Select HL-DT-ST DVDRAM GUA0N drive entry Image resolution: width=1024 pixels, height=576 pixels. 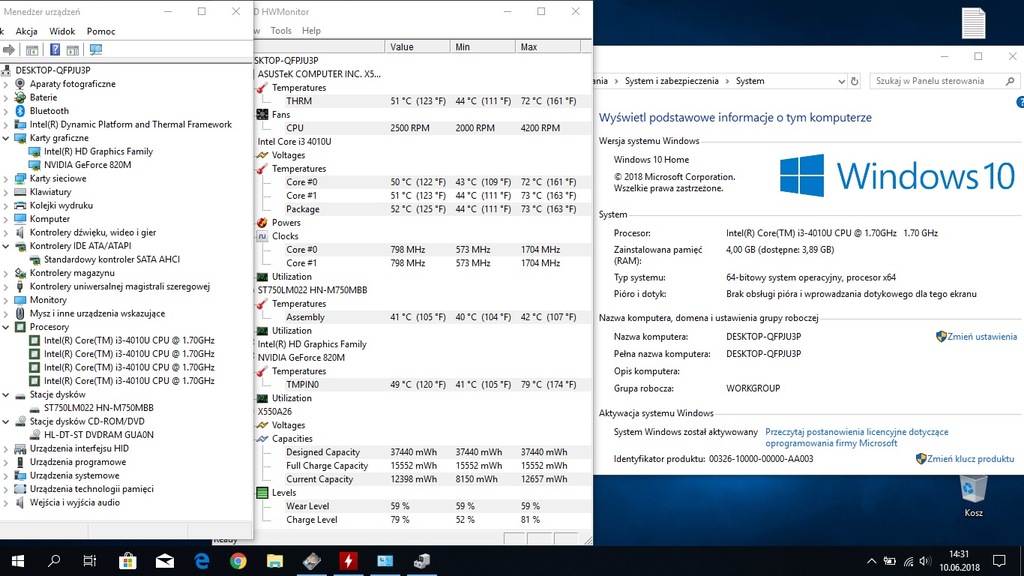tap(99, 435)
